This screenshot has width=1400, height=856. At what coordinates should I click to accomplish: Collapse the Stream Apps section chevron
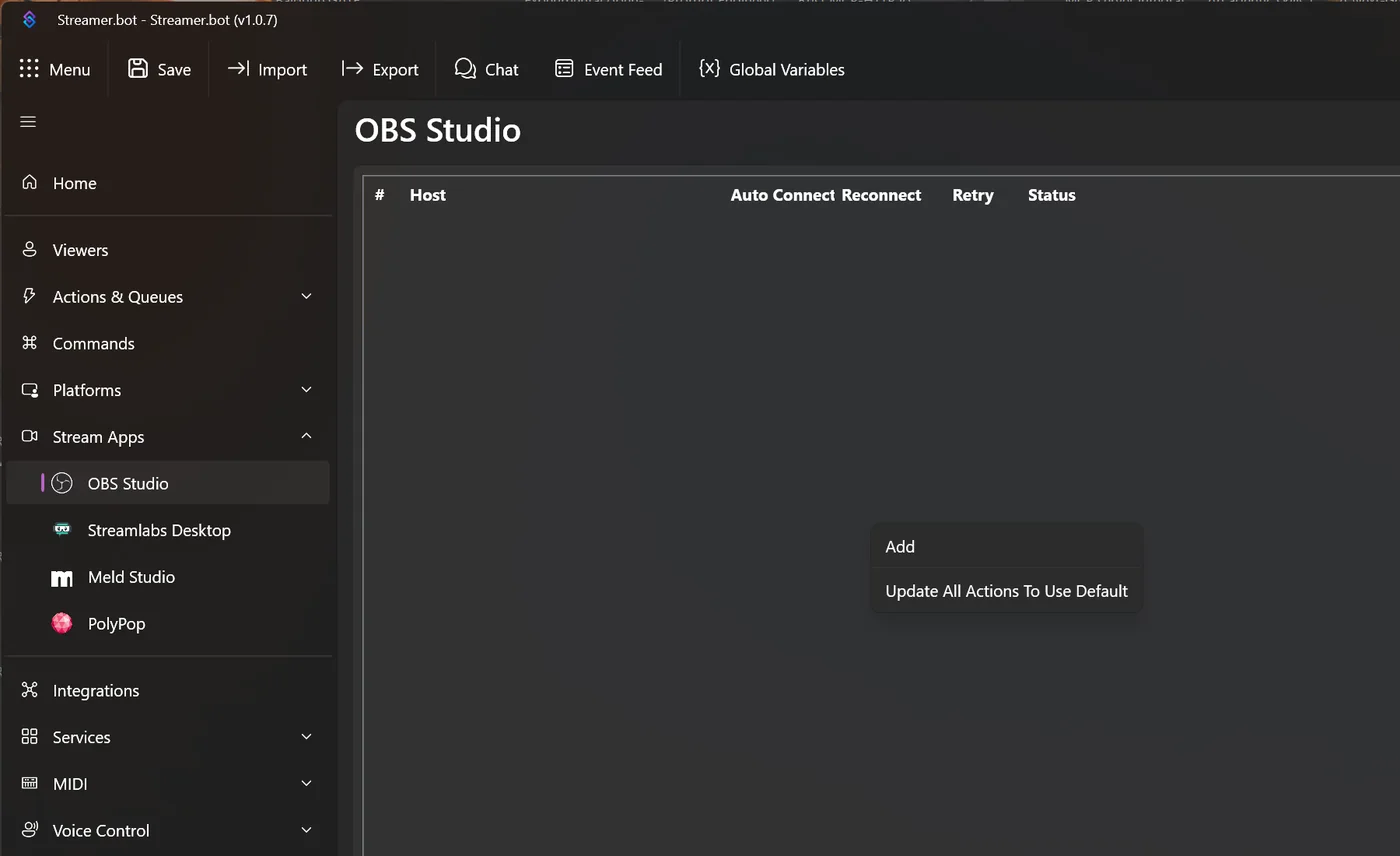307,436
